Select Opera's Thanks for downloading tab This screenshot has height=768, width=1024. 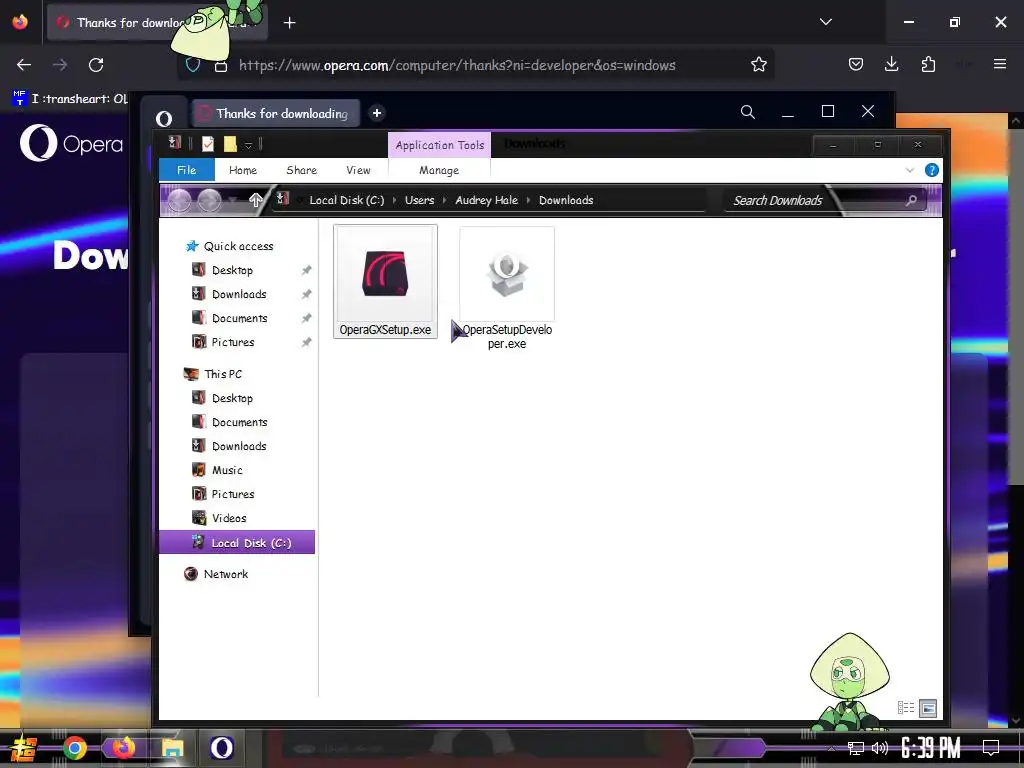[276, 113]
